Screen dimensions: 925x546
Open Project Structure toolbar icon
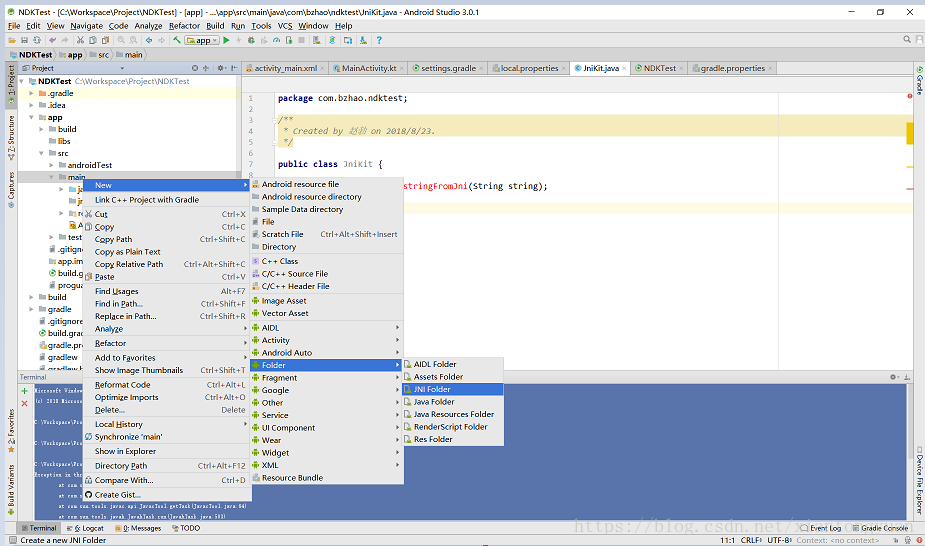(x=348, y=40)
